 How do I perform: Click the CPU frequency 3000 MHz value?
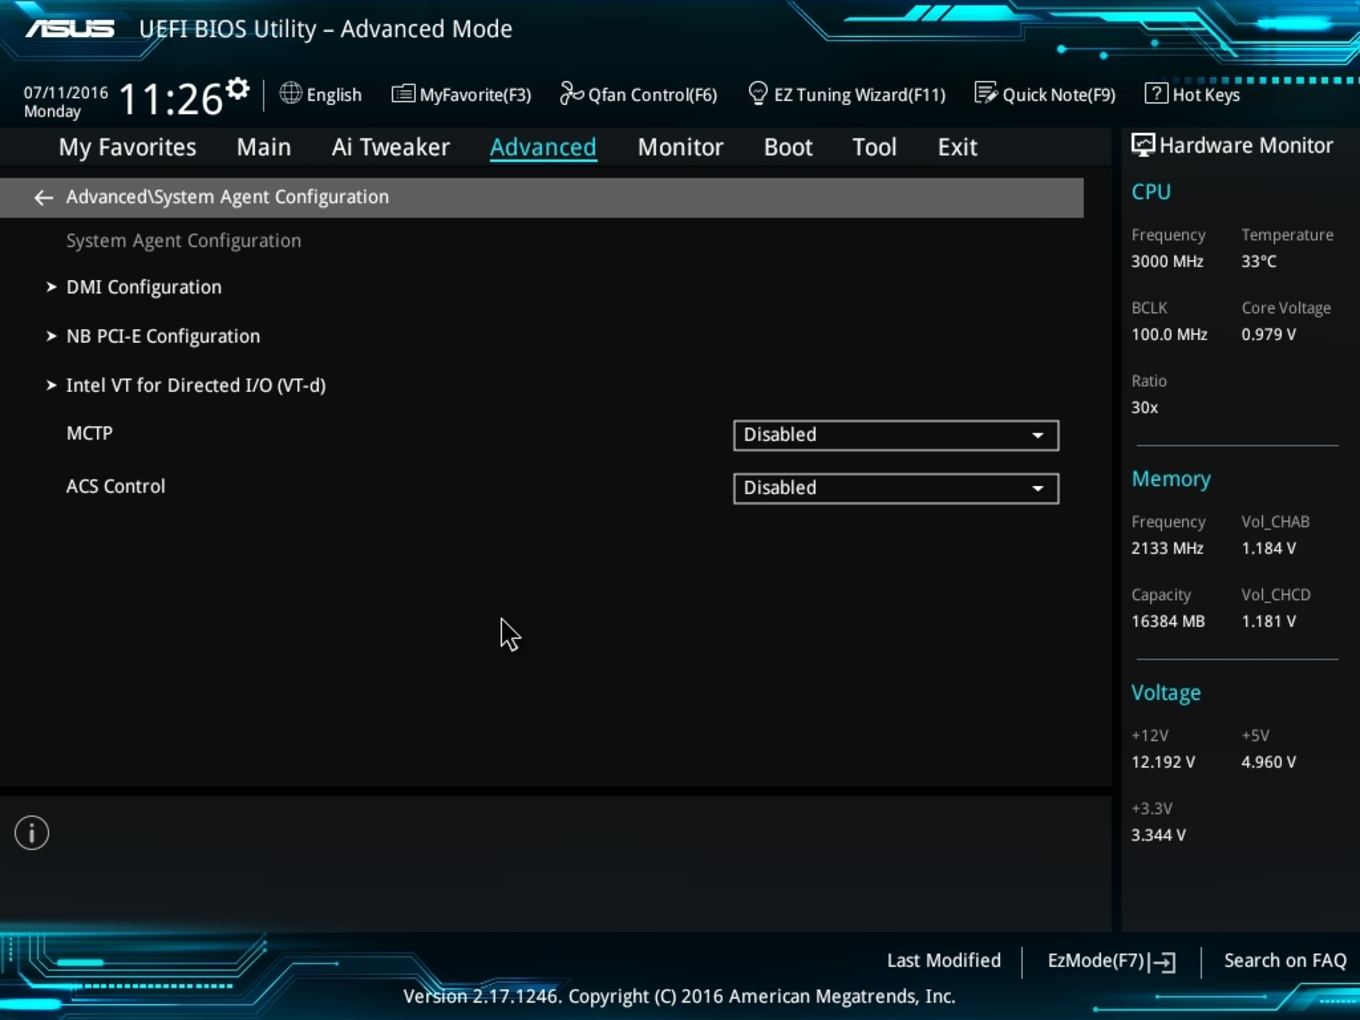[1167, 261]
